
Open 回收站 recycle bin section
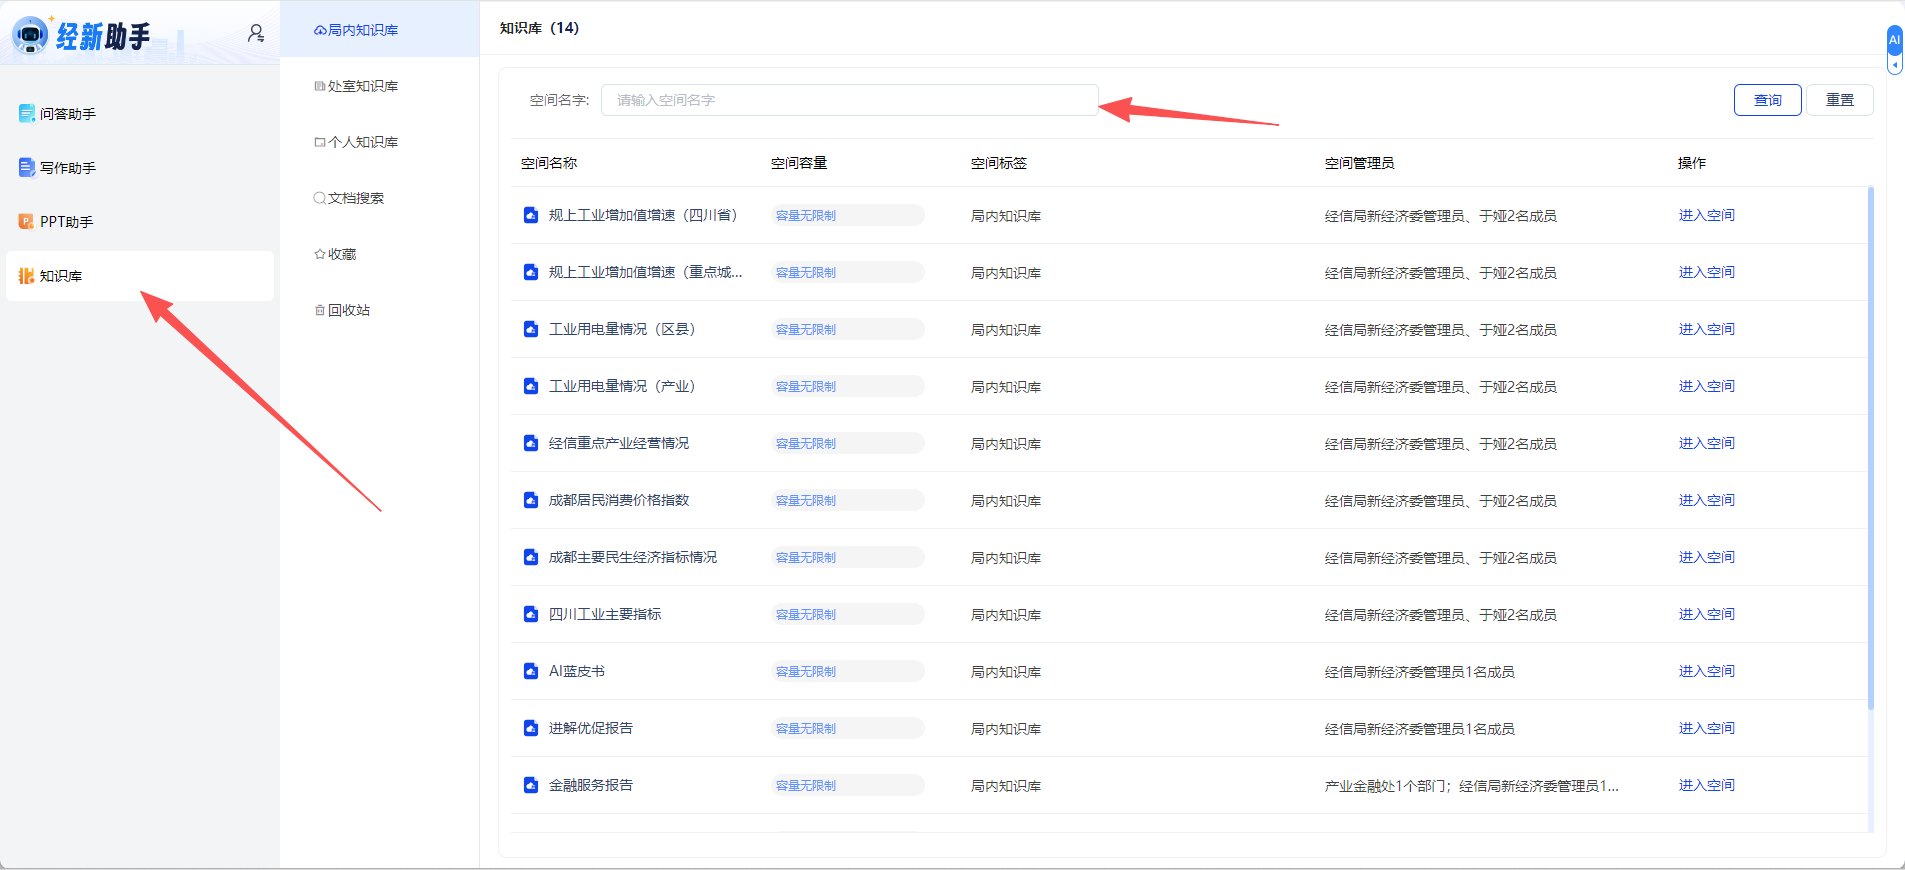pos(380,310)
